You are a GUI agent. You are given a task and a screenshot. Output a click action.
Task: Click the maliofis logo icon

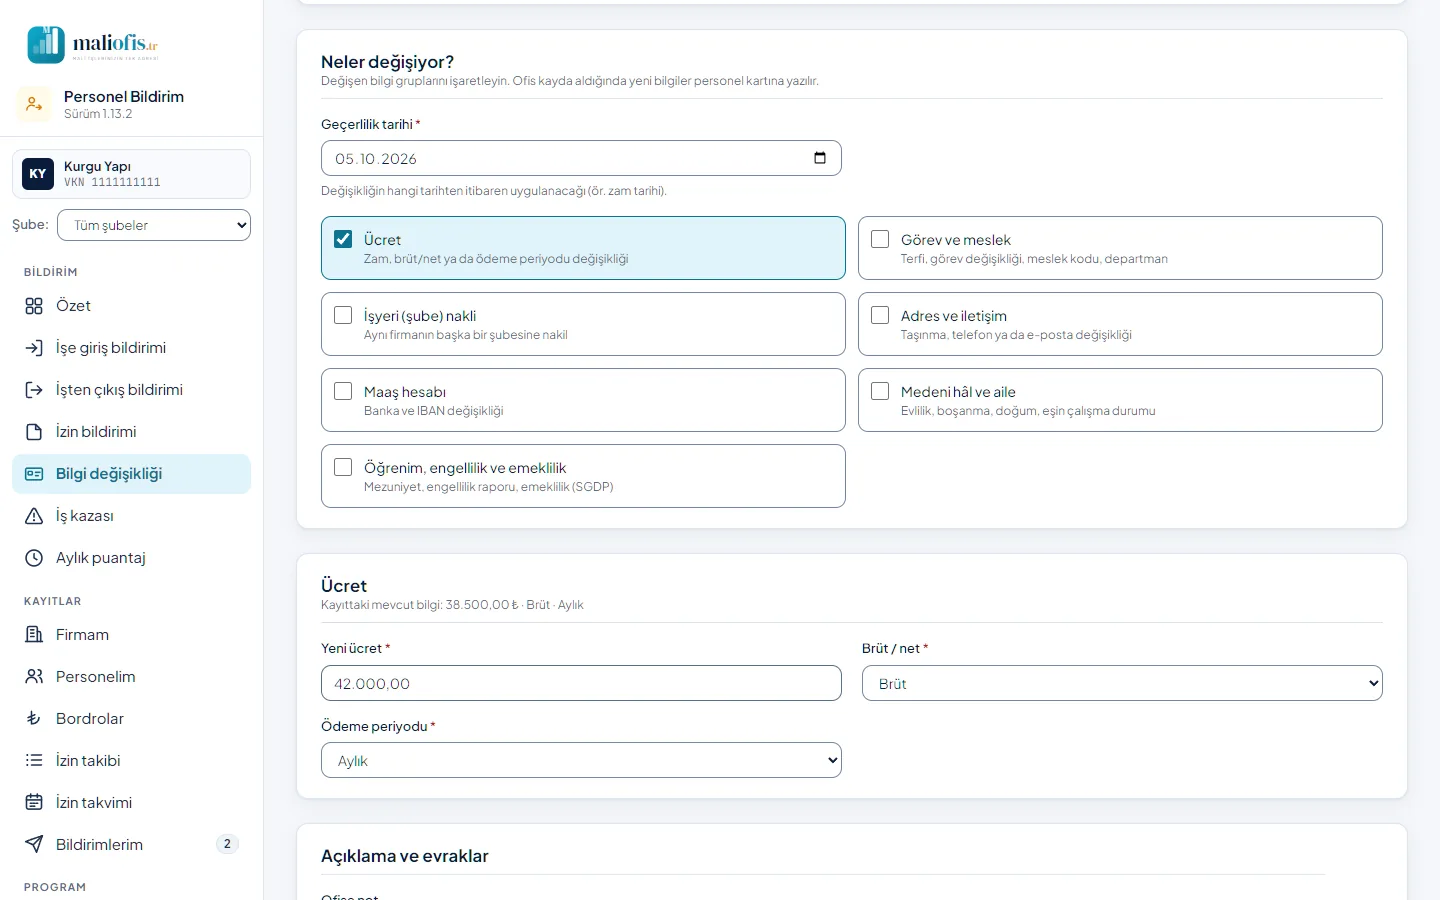click(46, 45)
